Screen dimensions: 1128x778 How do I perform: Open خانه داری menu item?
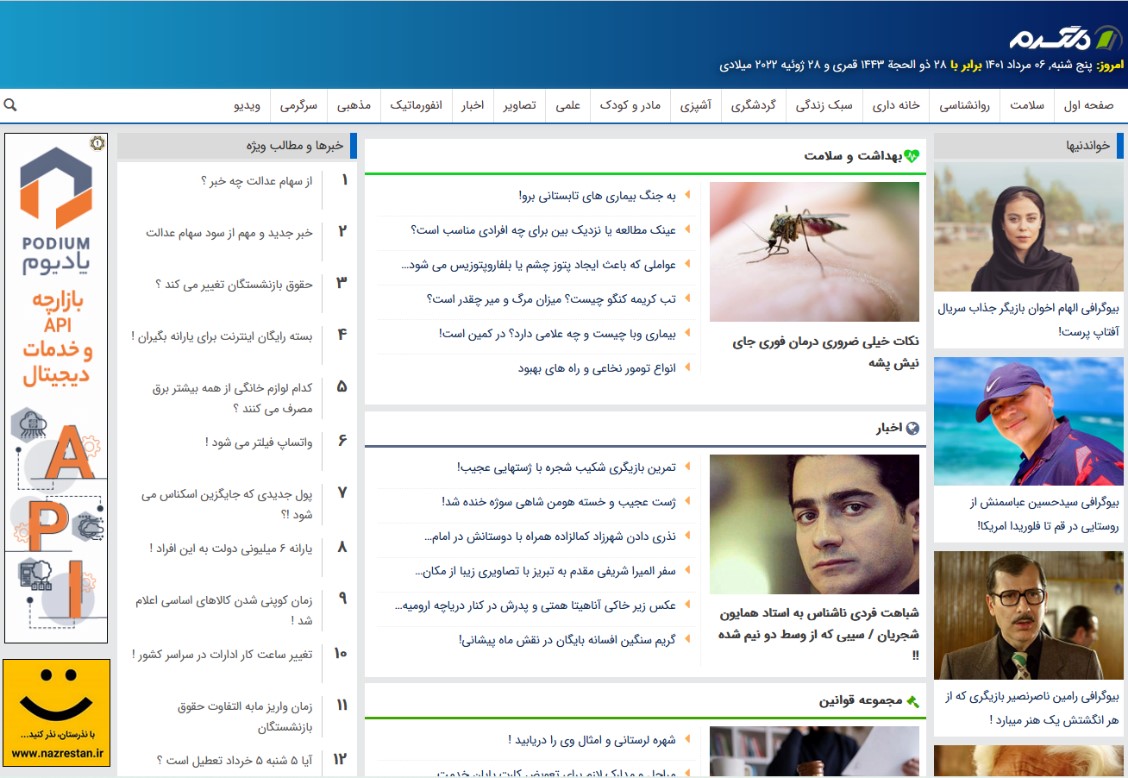point(896,105)
